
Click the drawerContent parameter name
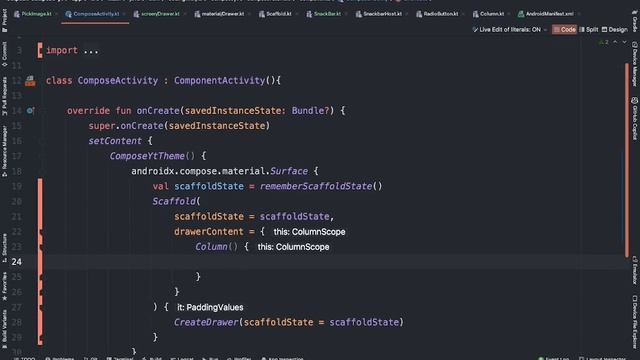[209, 232]
